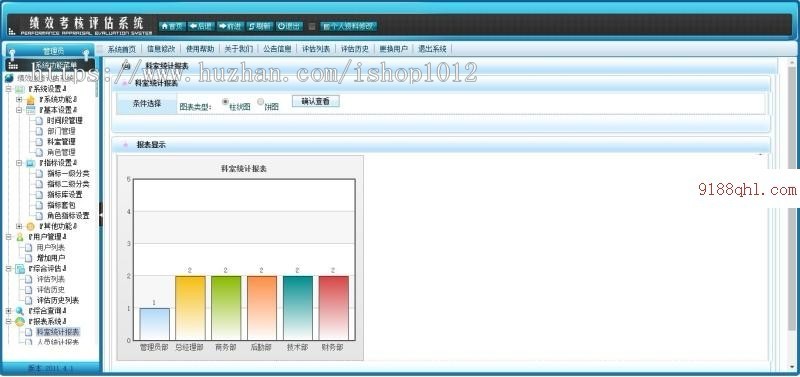Select the 饼图 chart type radio button

pyautogui.click(x=260, y=102)
